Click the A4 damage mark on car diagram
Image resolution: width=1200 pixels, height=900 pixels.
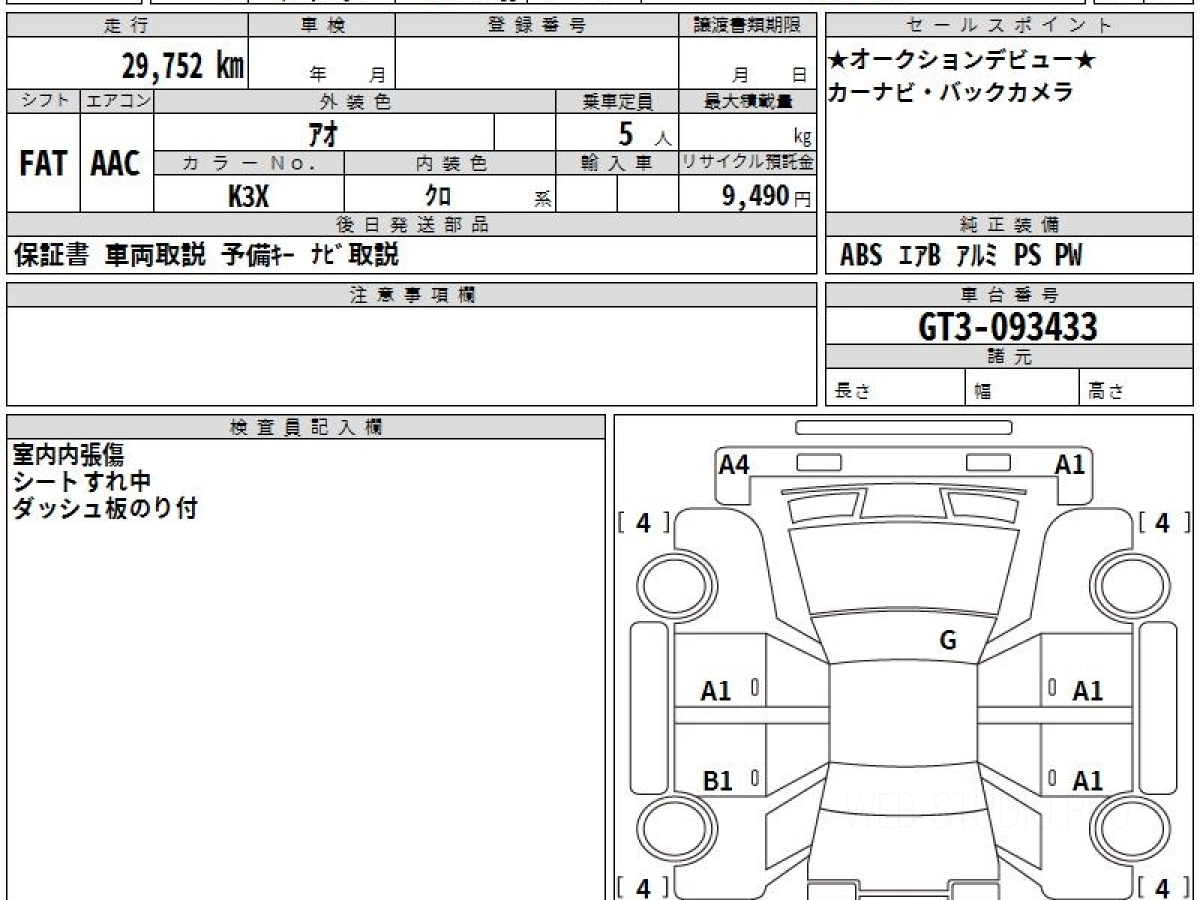pyautogui.click(x=734, y=464)
